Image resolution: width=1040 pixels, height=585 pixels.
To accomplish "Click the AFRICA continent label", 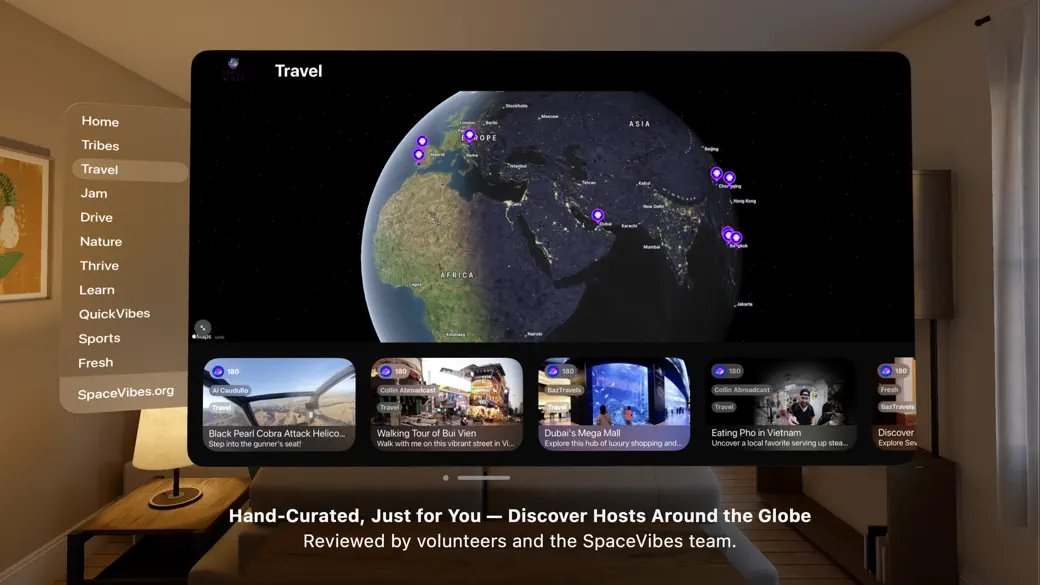I will pyautogui.click(x=458, y=275).
